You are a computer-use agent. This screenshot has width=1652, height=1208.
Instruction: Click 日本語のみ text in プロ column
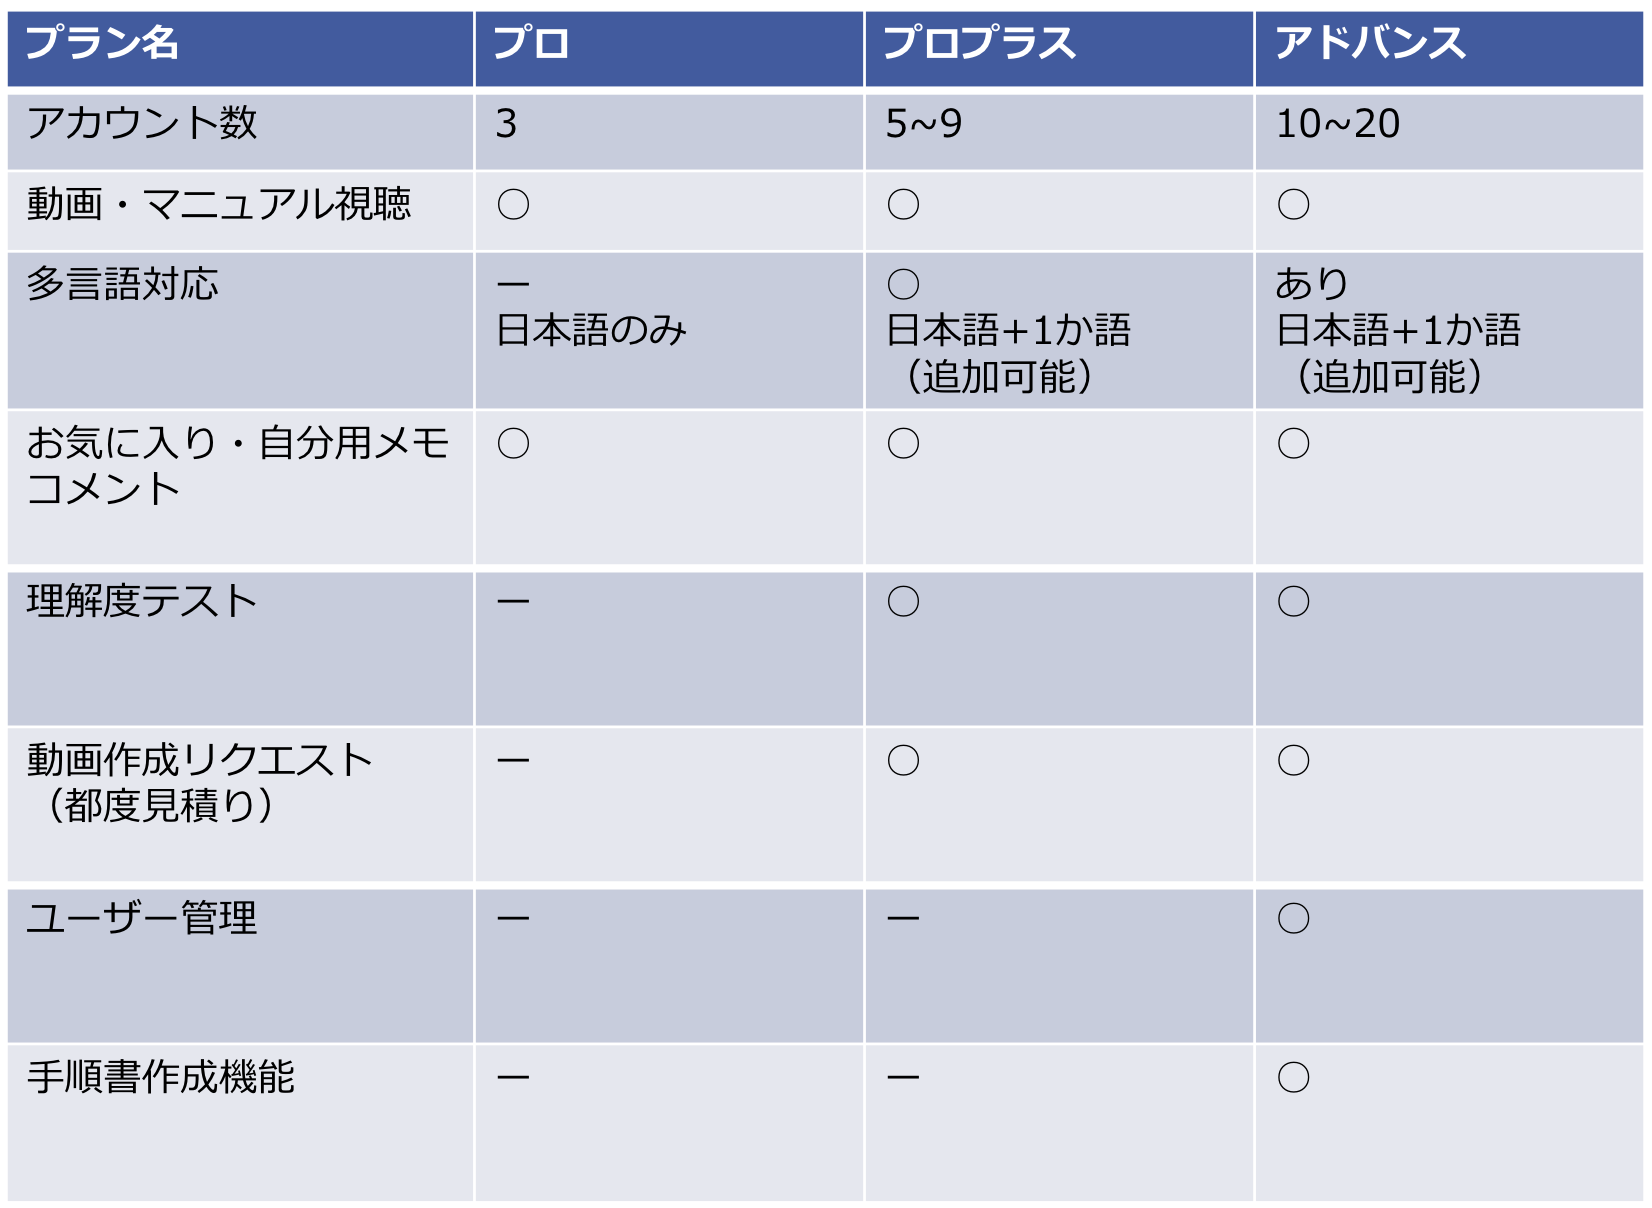[592, 331]
